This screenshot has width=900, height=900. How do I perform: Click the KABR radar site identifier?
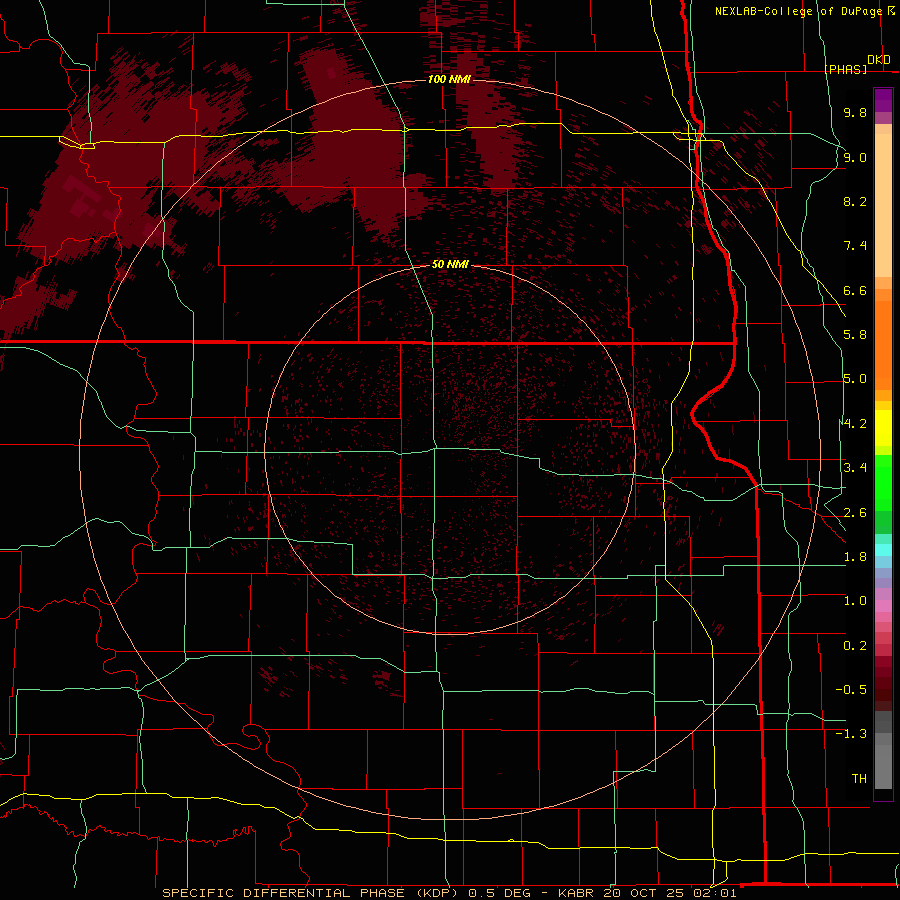[577, 893]
